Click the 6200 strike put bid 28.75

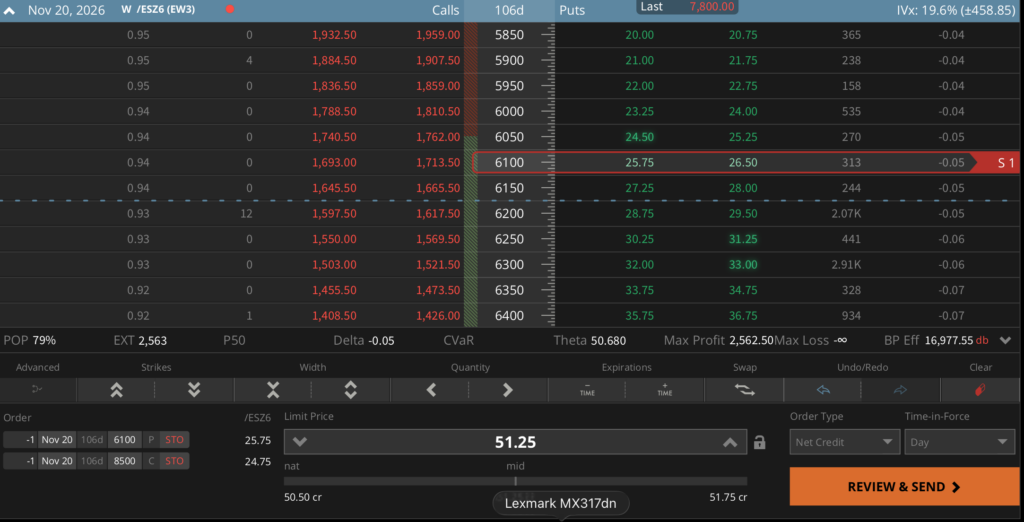[x=639, y=214]
